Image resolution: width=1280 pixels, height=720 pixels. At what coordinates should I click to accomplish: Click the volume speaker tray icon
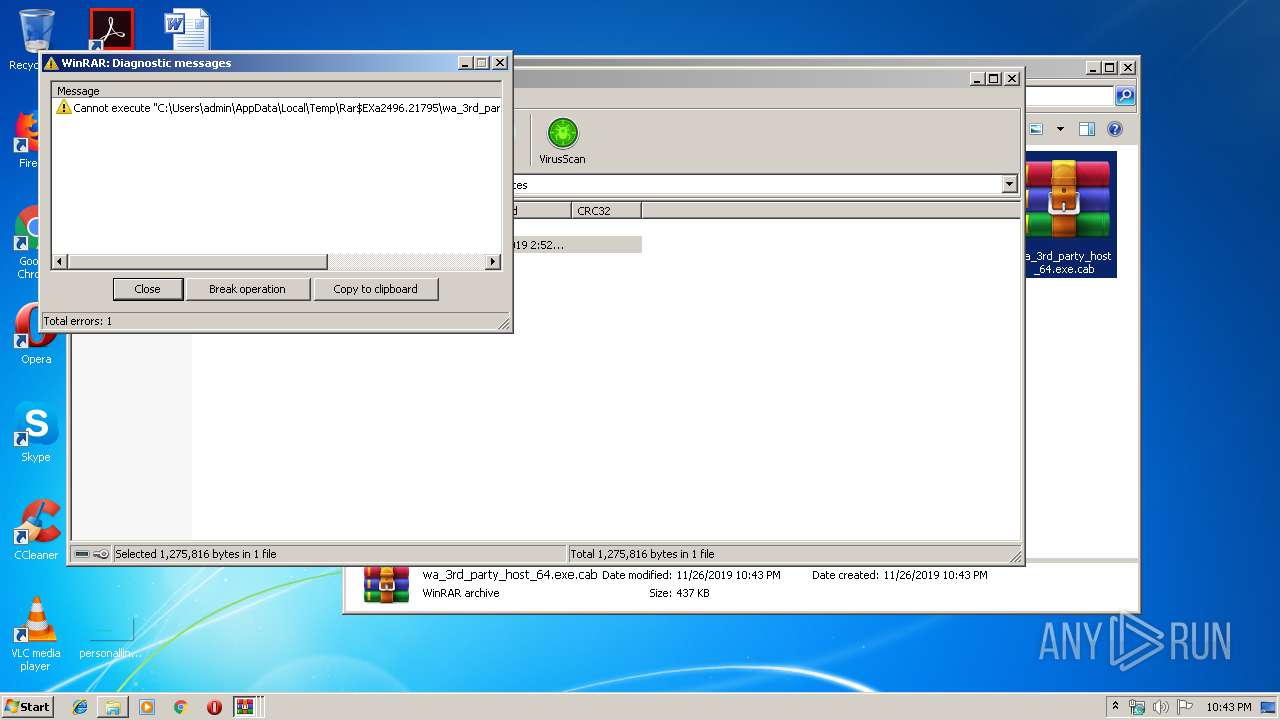click(x=1161, y=707)
